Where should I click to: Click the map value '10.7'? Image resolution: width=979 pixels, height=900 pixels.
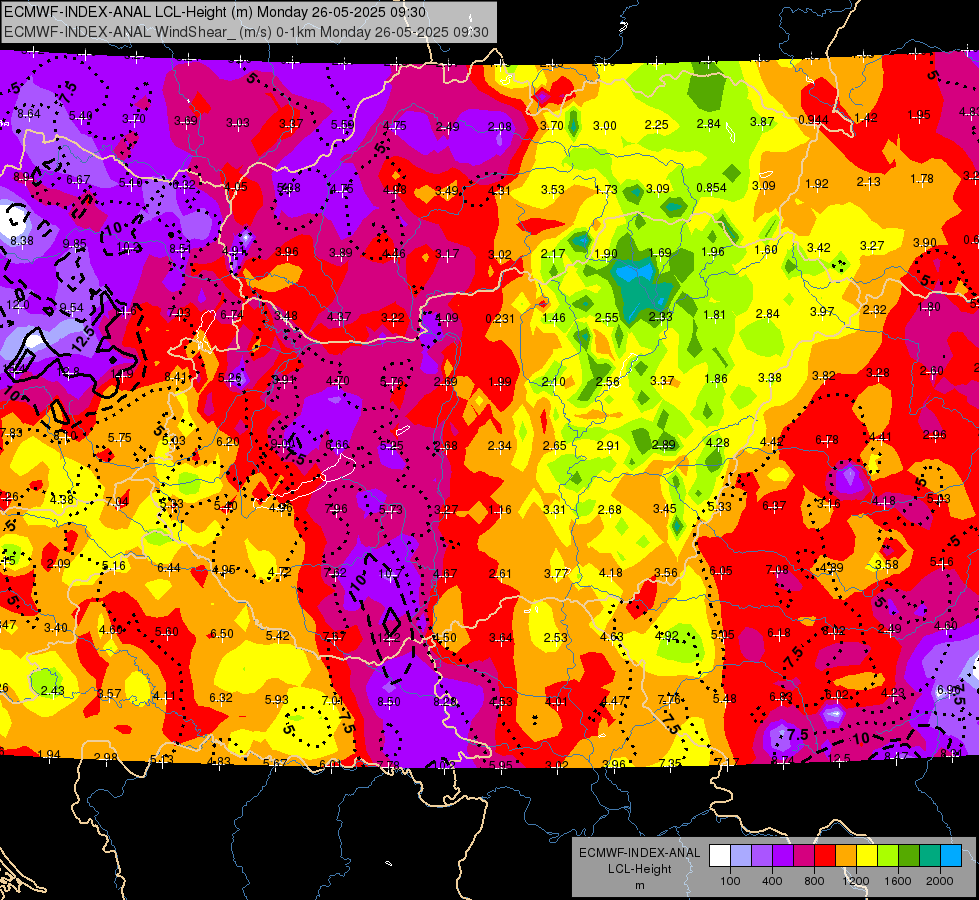pyautogui.click(x=390, y=573)
